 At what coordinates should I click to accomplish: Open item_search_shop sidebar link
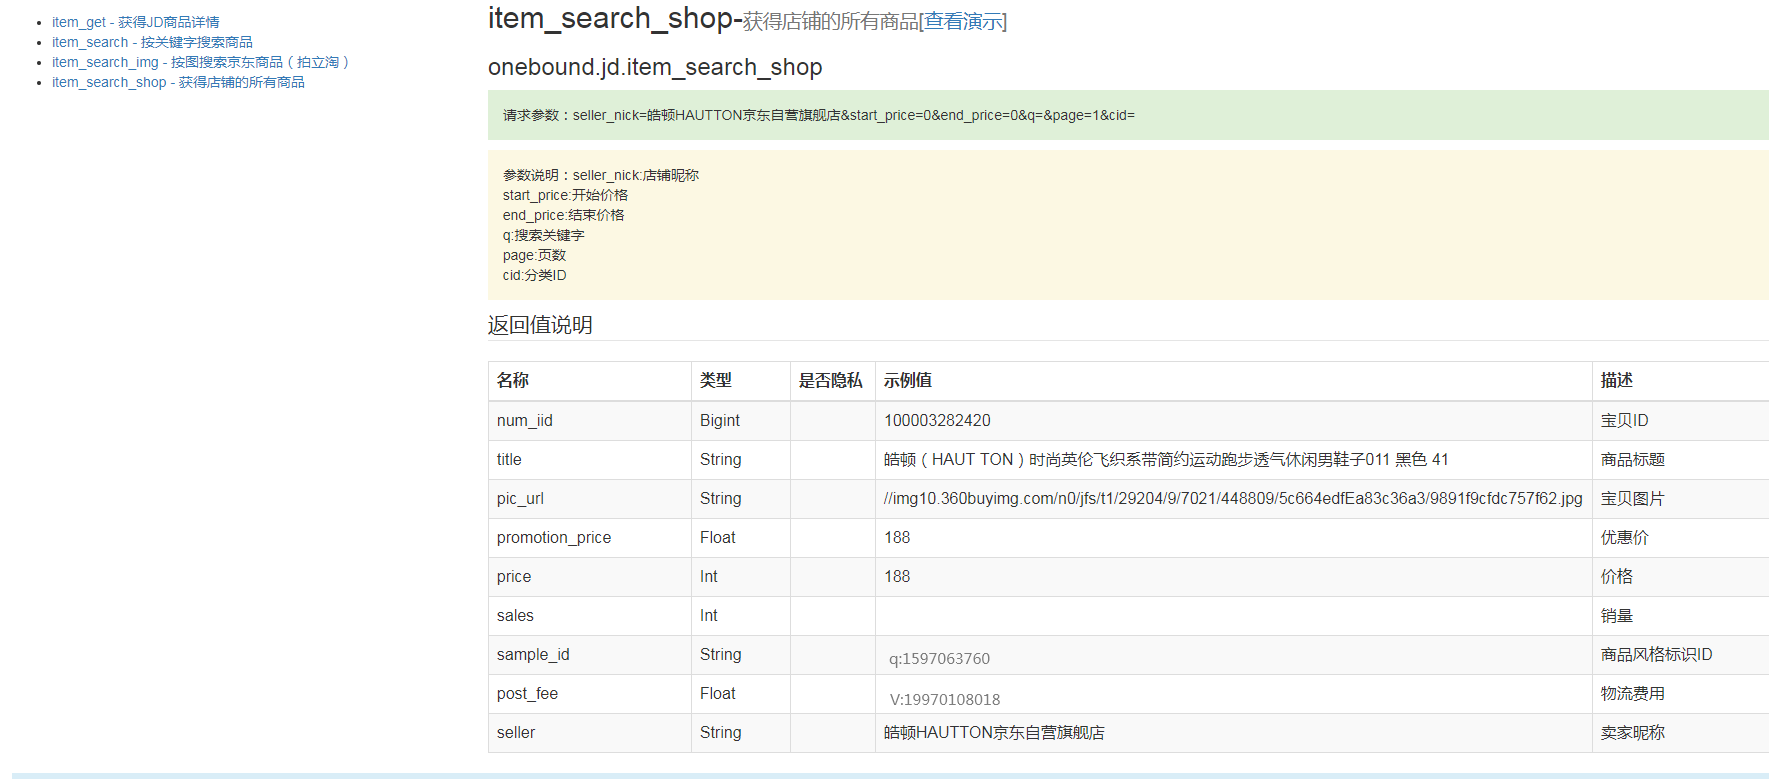[178, 82]
